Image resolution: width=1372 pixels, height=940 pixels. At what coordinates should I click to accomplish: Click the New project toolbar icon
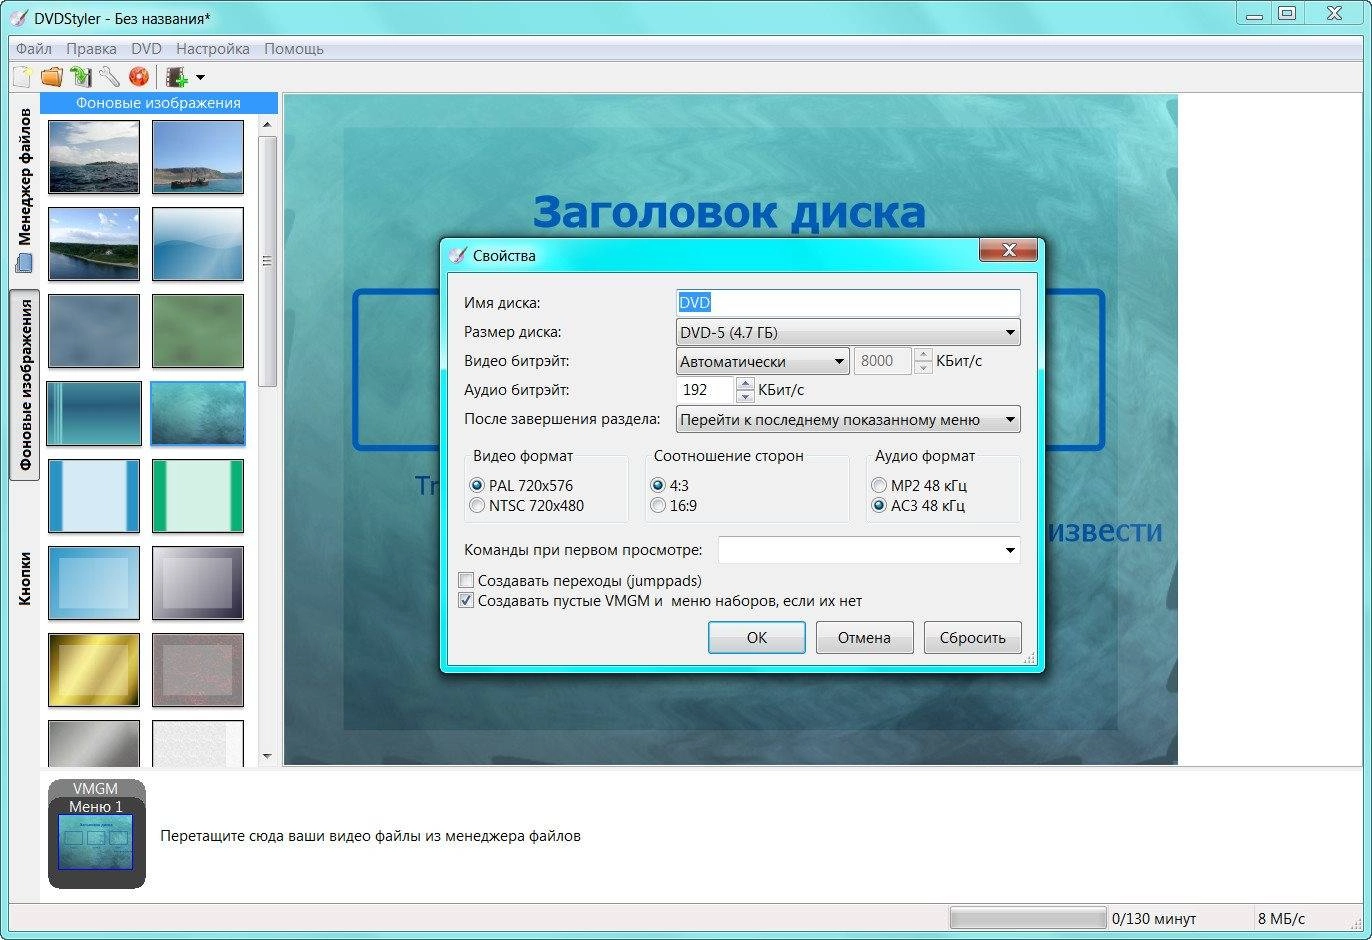22,76
